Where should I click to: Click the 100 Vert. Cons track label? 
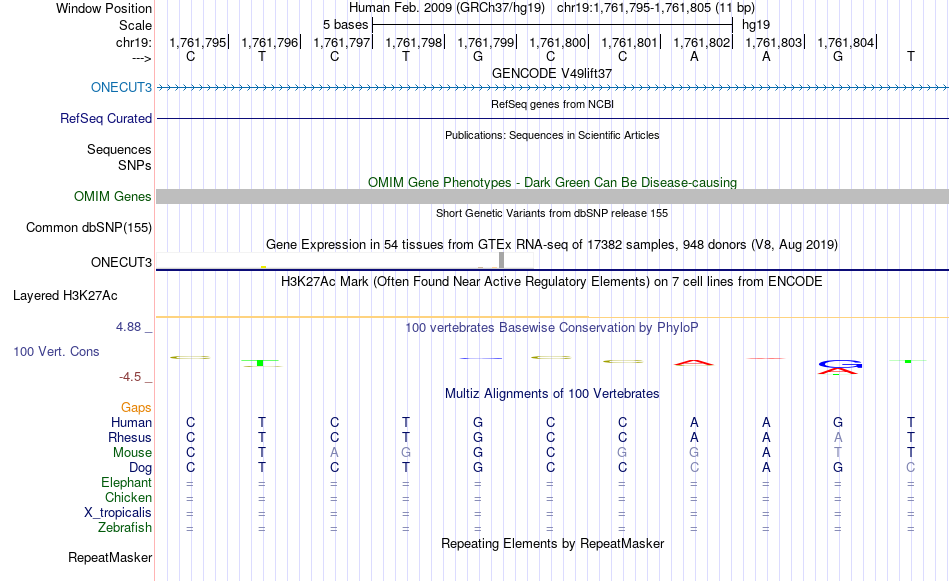click(56, 351)
